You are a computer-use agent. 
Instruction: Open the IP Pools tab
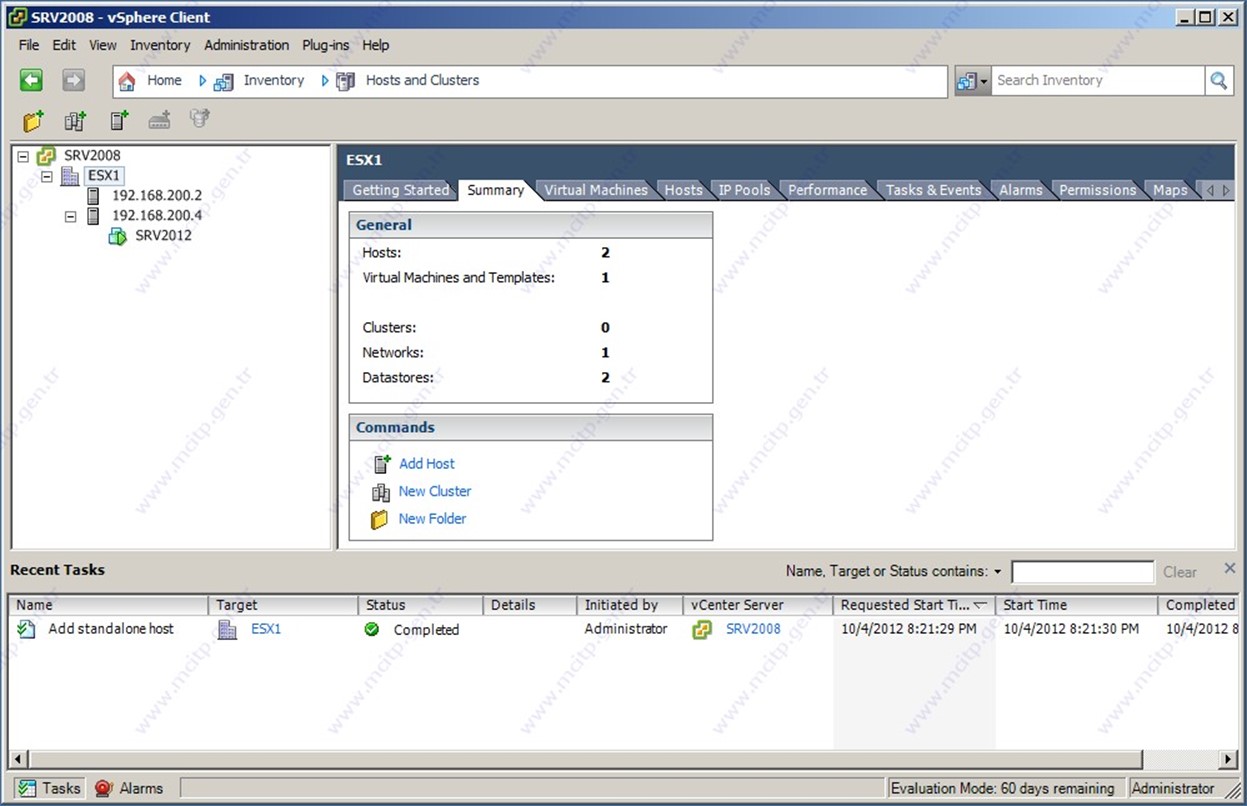(x=744, y=190)
